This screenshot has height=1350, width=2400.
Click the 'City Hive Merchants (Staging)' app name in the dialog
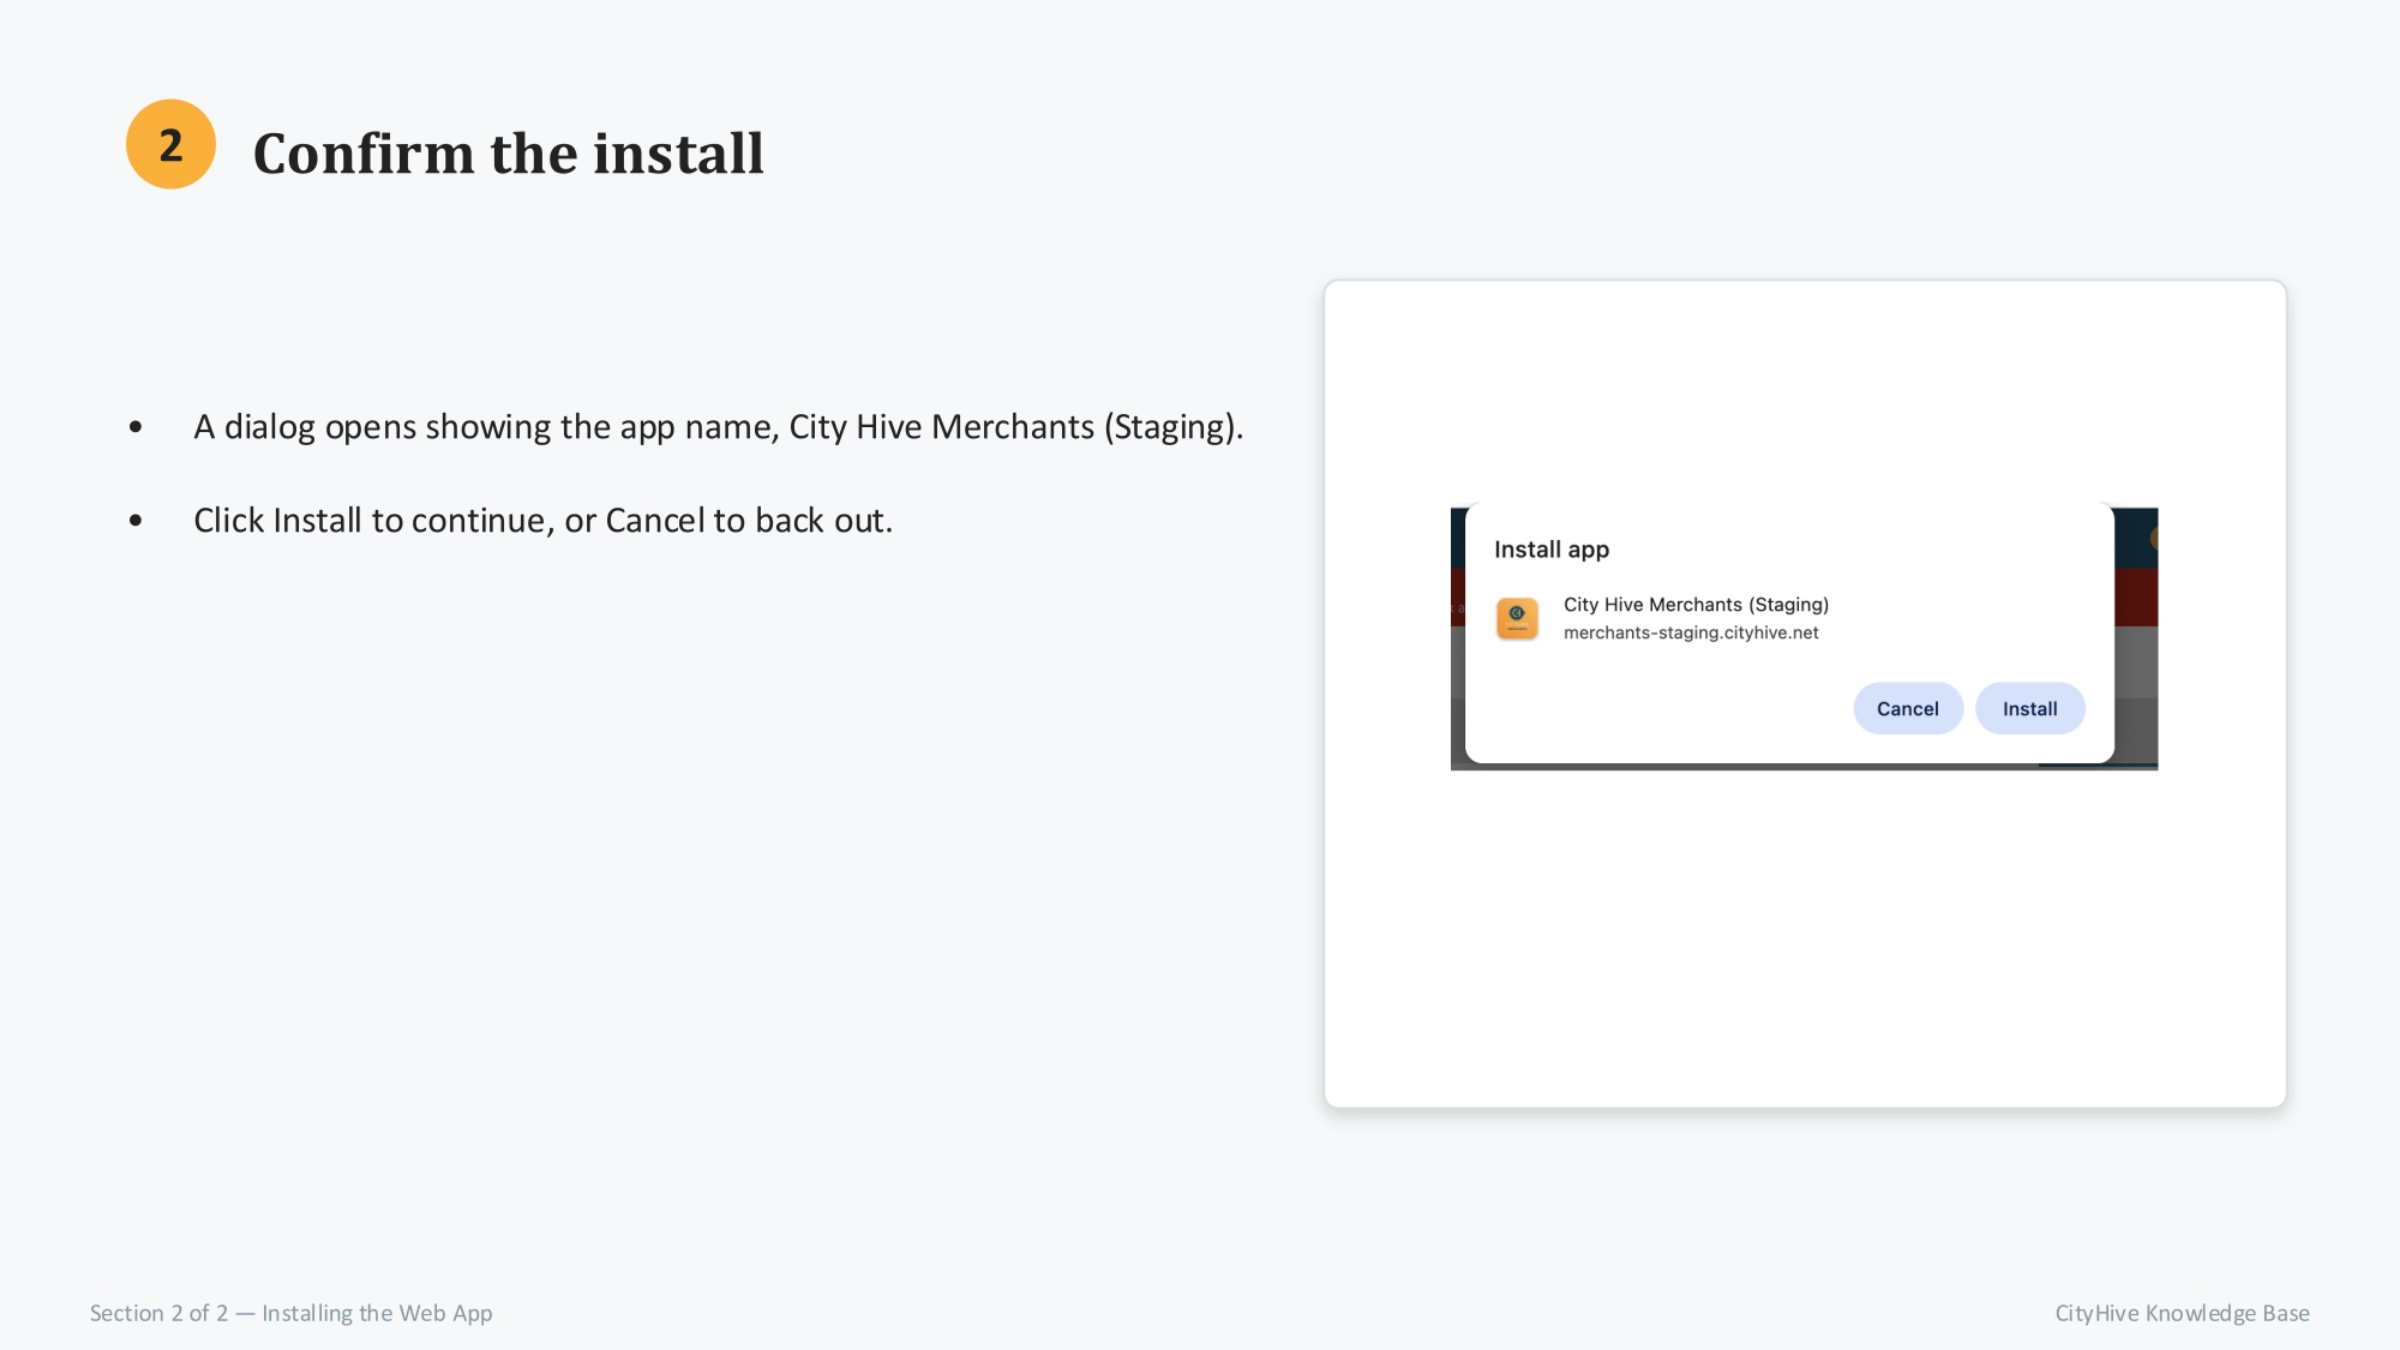click(1695, 604)
